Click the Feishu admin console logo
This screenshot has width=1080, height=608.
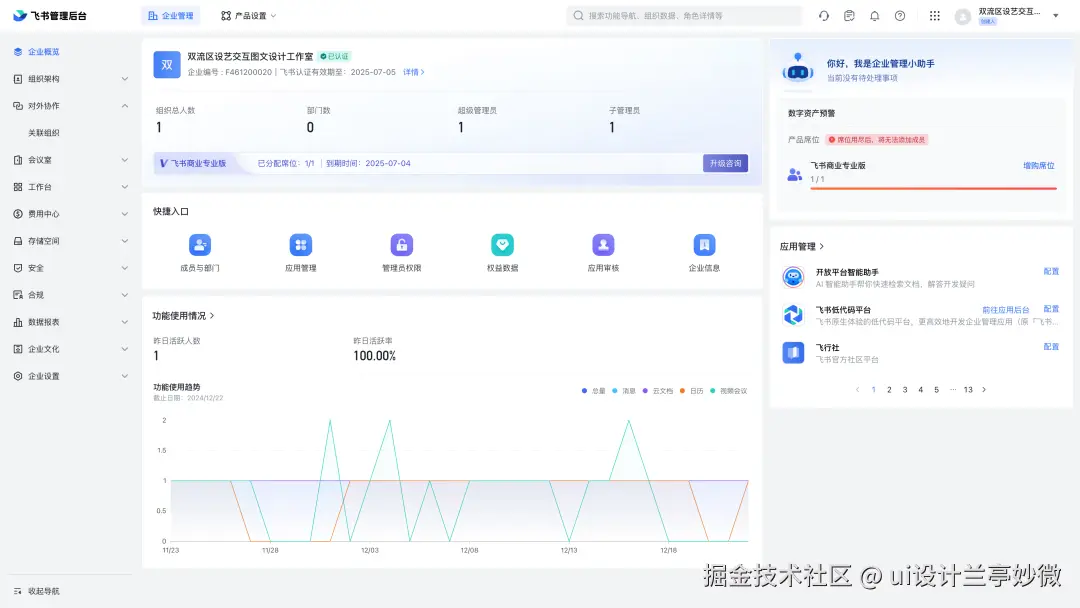pyautogui.click(x=50, y=16)
